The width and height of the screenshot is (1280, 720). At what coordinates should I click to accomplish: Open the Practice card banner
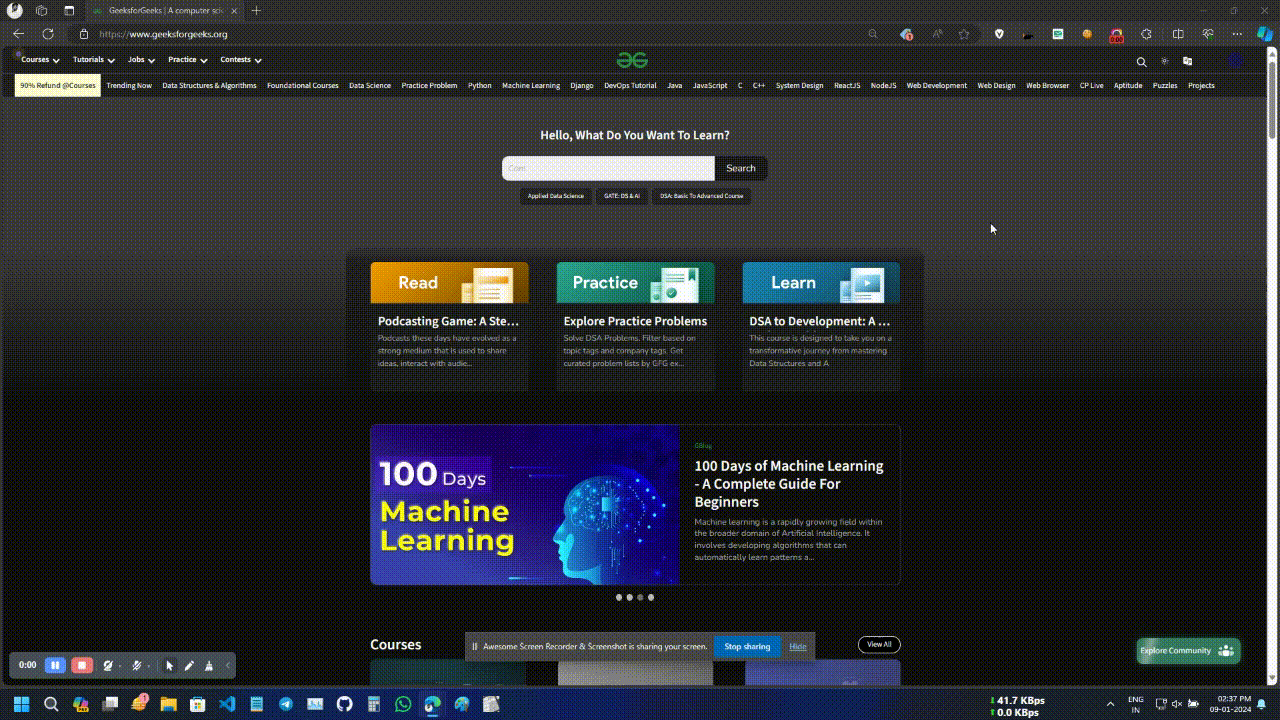[635, 283]
